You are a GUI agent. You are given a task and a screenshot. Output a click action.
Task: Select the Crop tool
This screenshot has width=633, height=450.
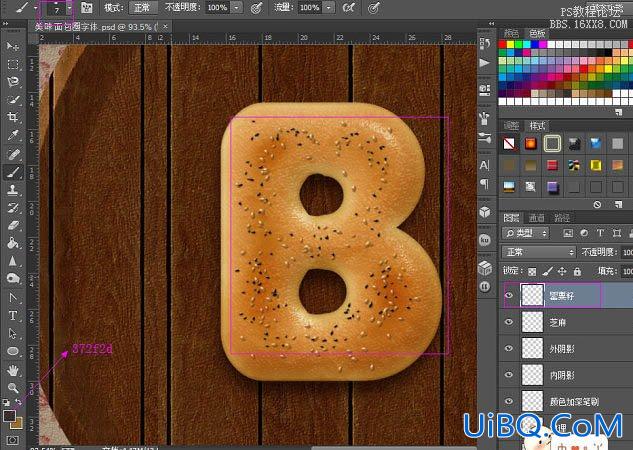click(13, 117)
